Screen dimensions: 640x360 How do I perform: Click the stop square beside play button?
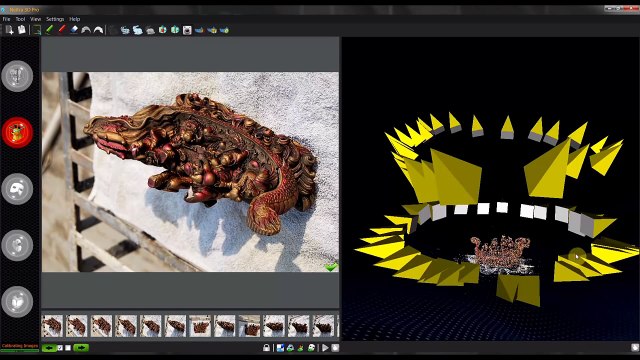[x=335, y=348]
